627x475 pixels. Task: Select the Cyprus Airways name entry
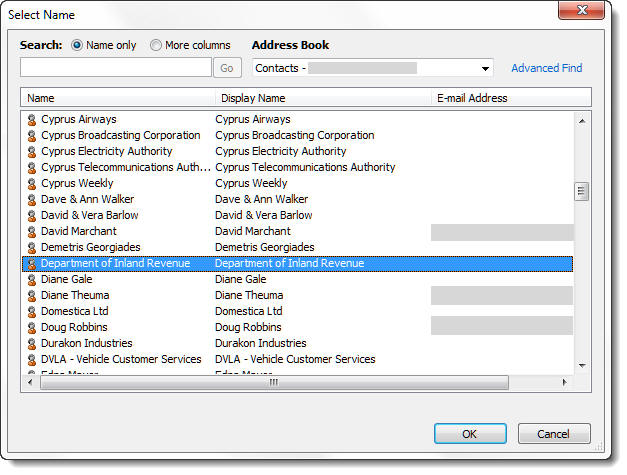79,119
